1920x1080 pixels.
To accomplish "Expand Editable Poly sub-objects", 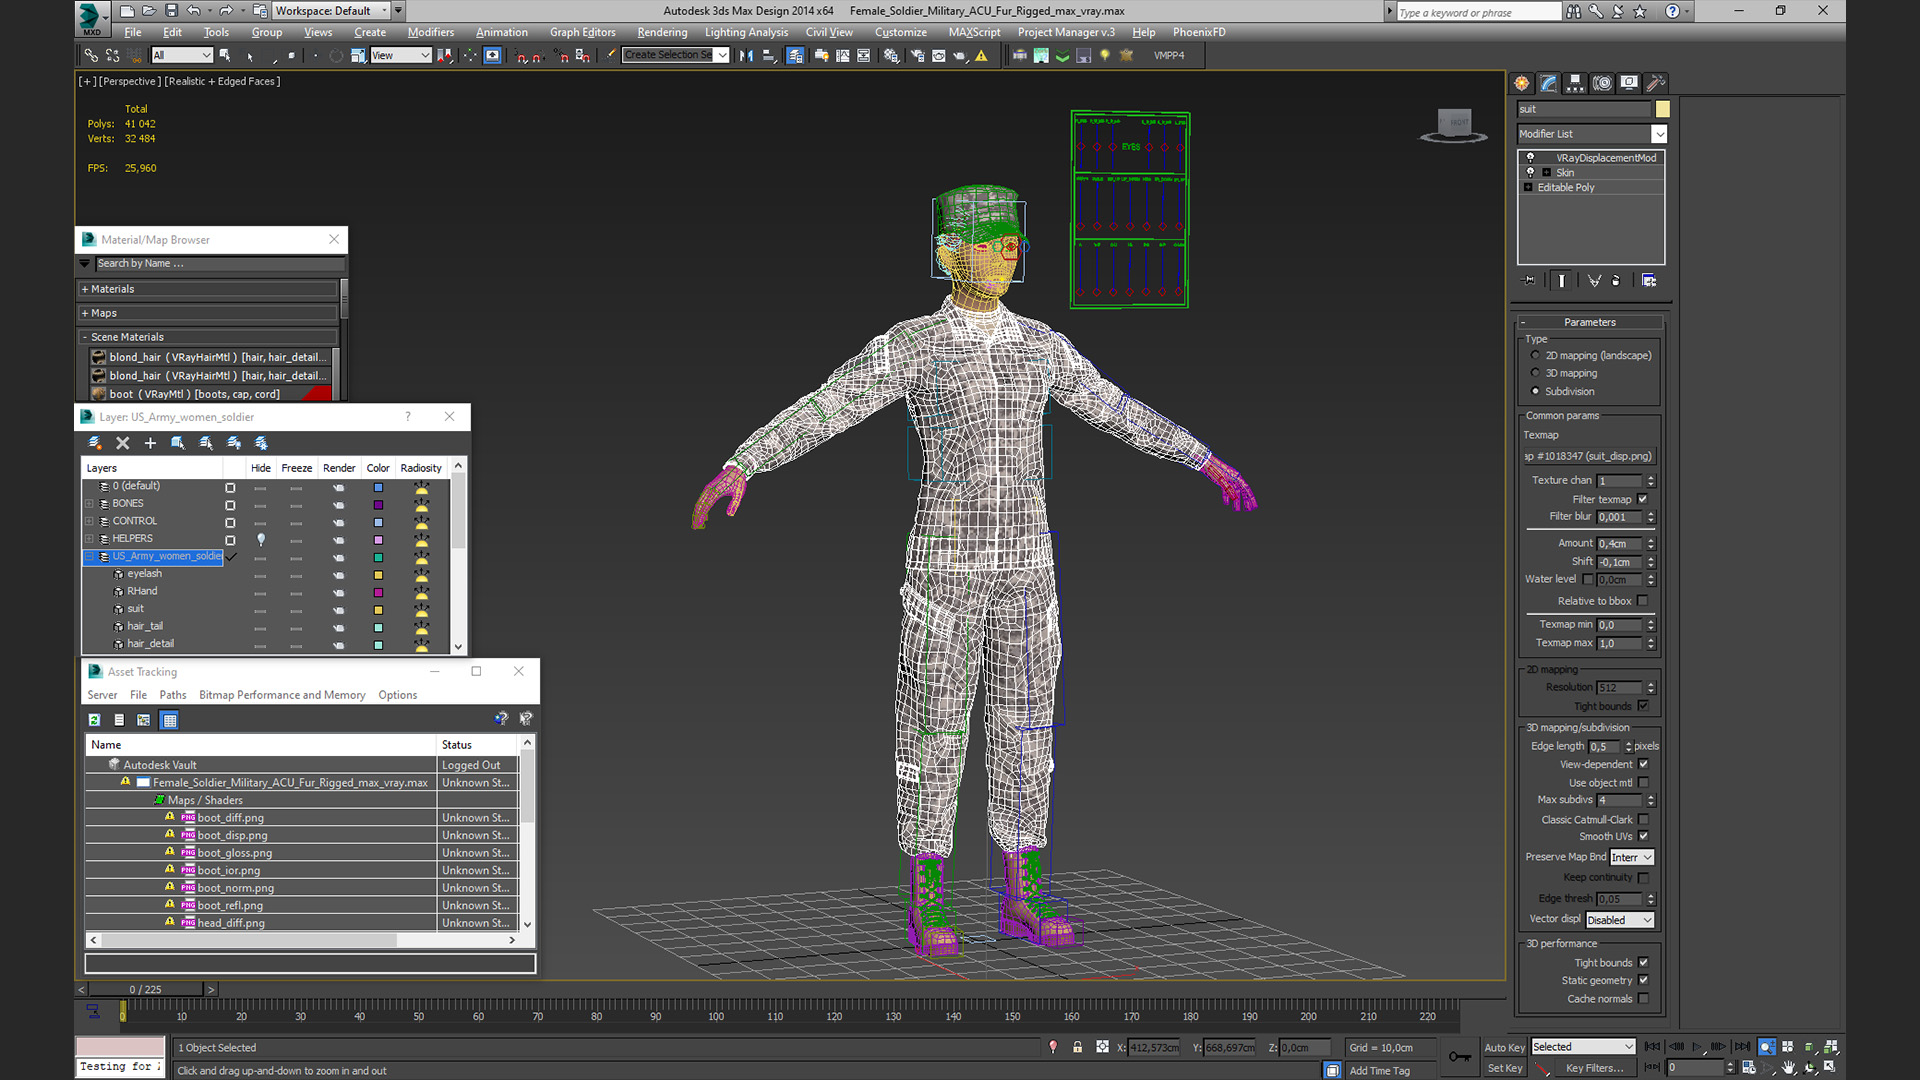I will [x=1528, y=187].
